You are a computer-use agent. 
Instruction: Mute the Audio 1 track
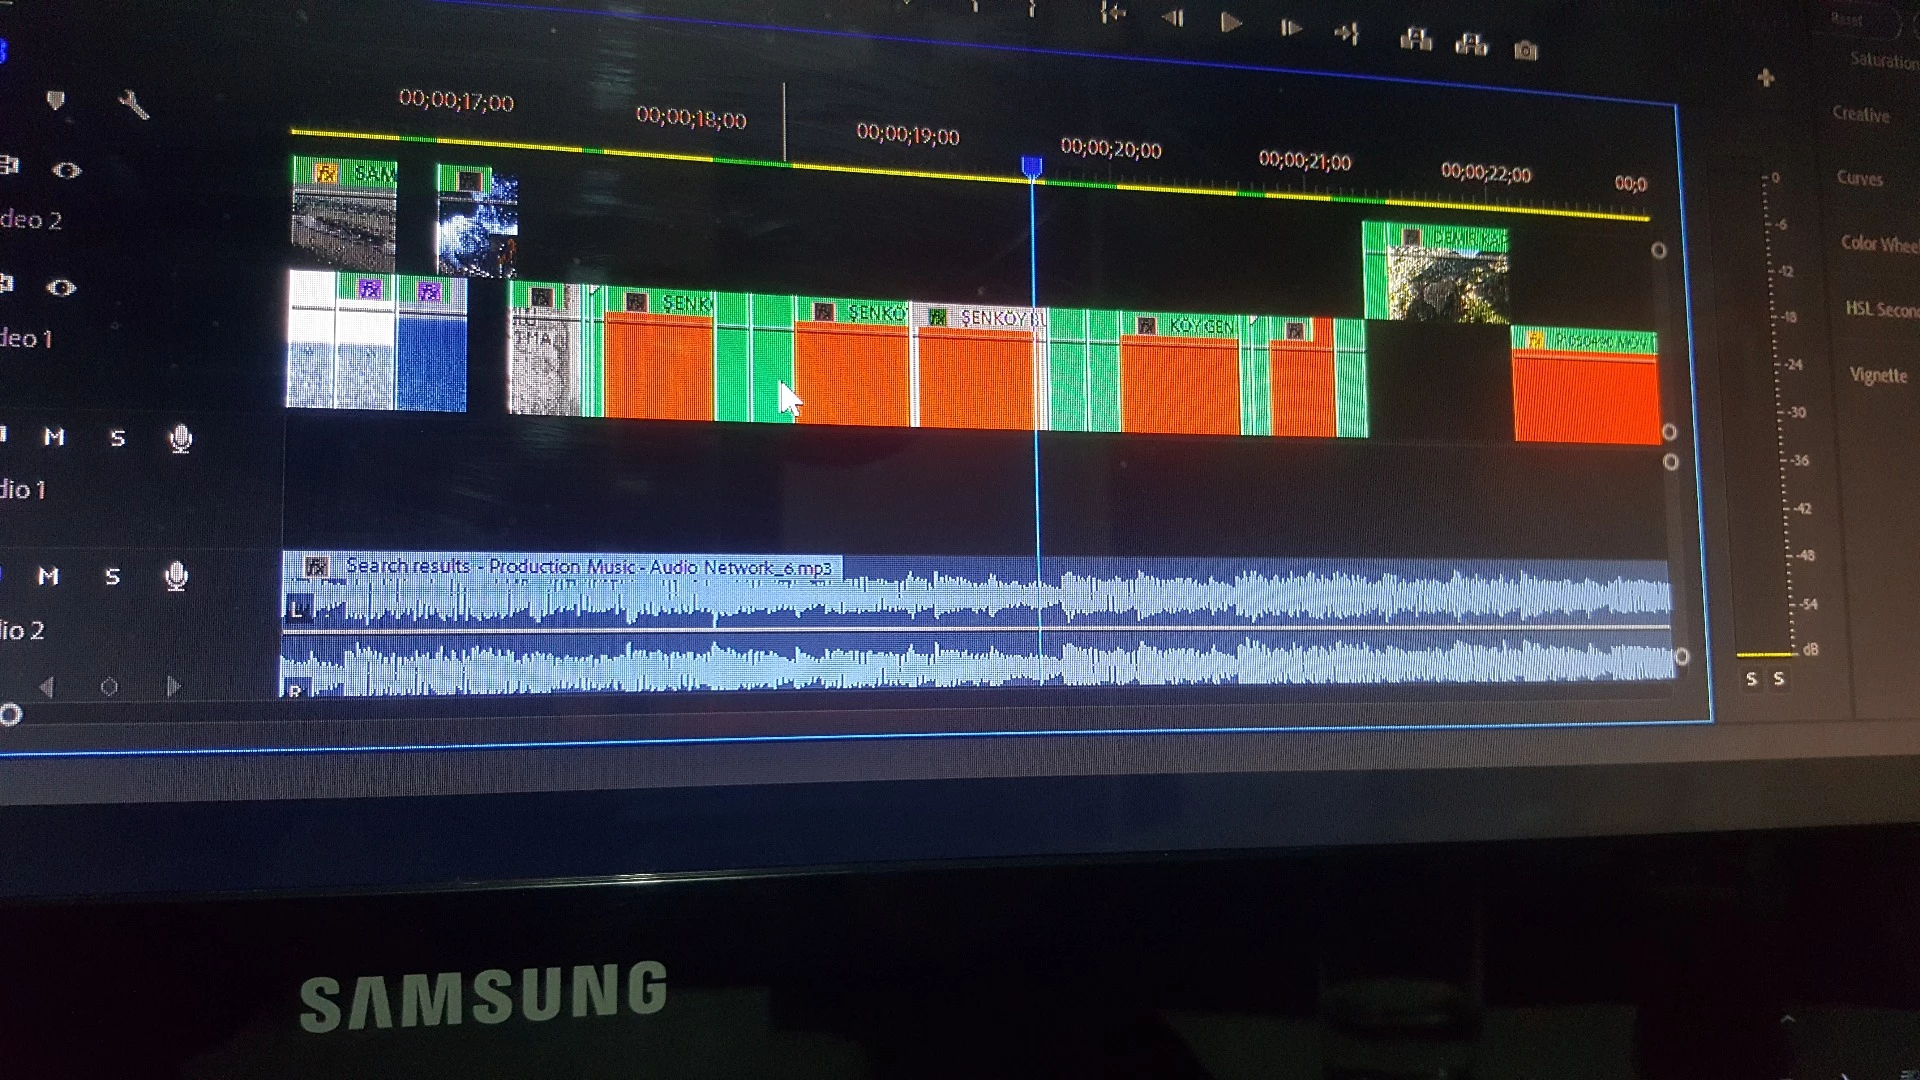[x=54, y=437]
